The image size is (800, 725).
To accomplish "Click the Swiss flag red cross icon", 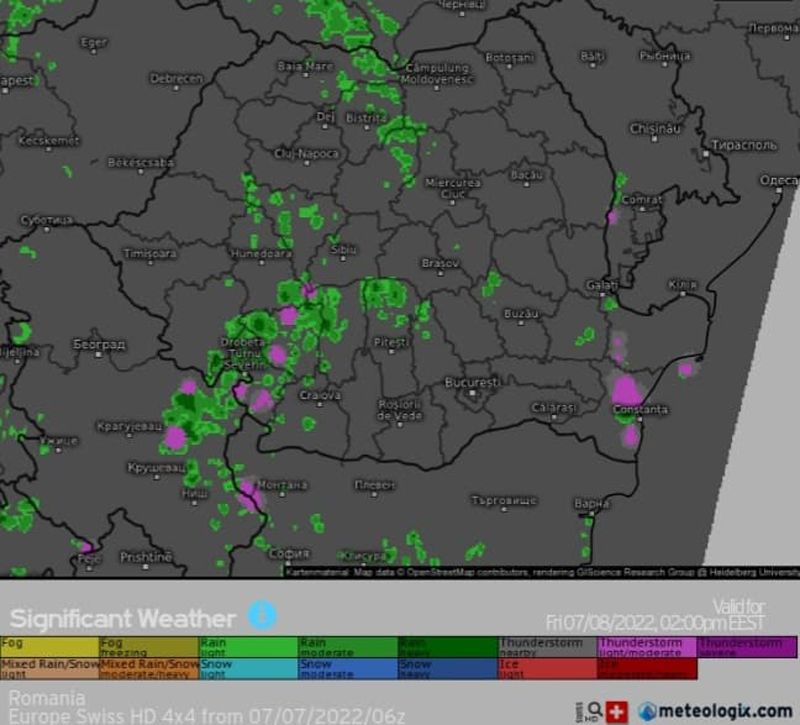I will pyautogui.click(x=617, y=711).
